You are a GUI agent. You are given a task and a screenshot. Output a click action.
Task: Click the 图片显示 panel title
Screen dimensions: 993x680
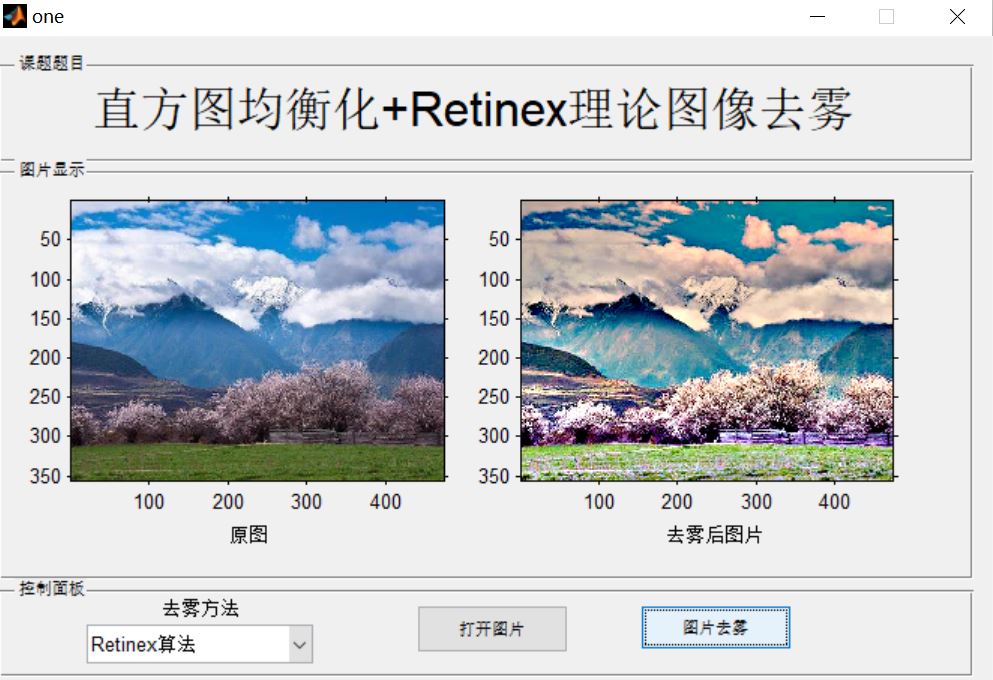pyautogui.click(x=51, y=169)
